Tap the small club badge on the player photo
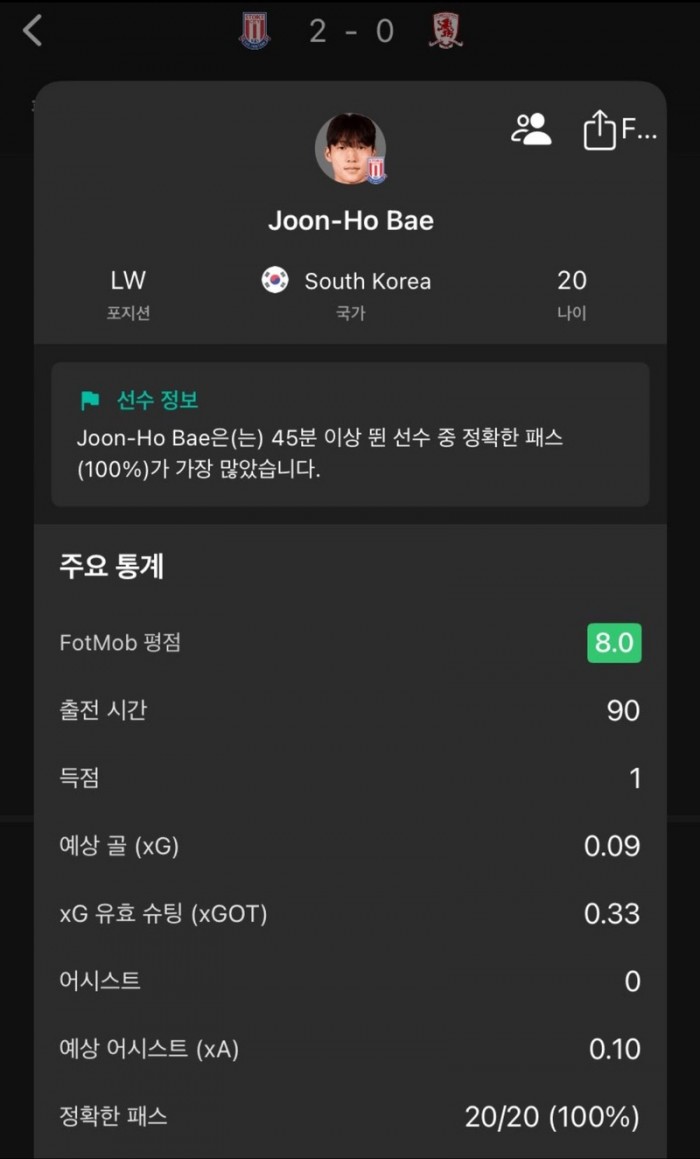 click(376, 171)
